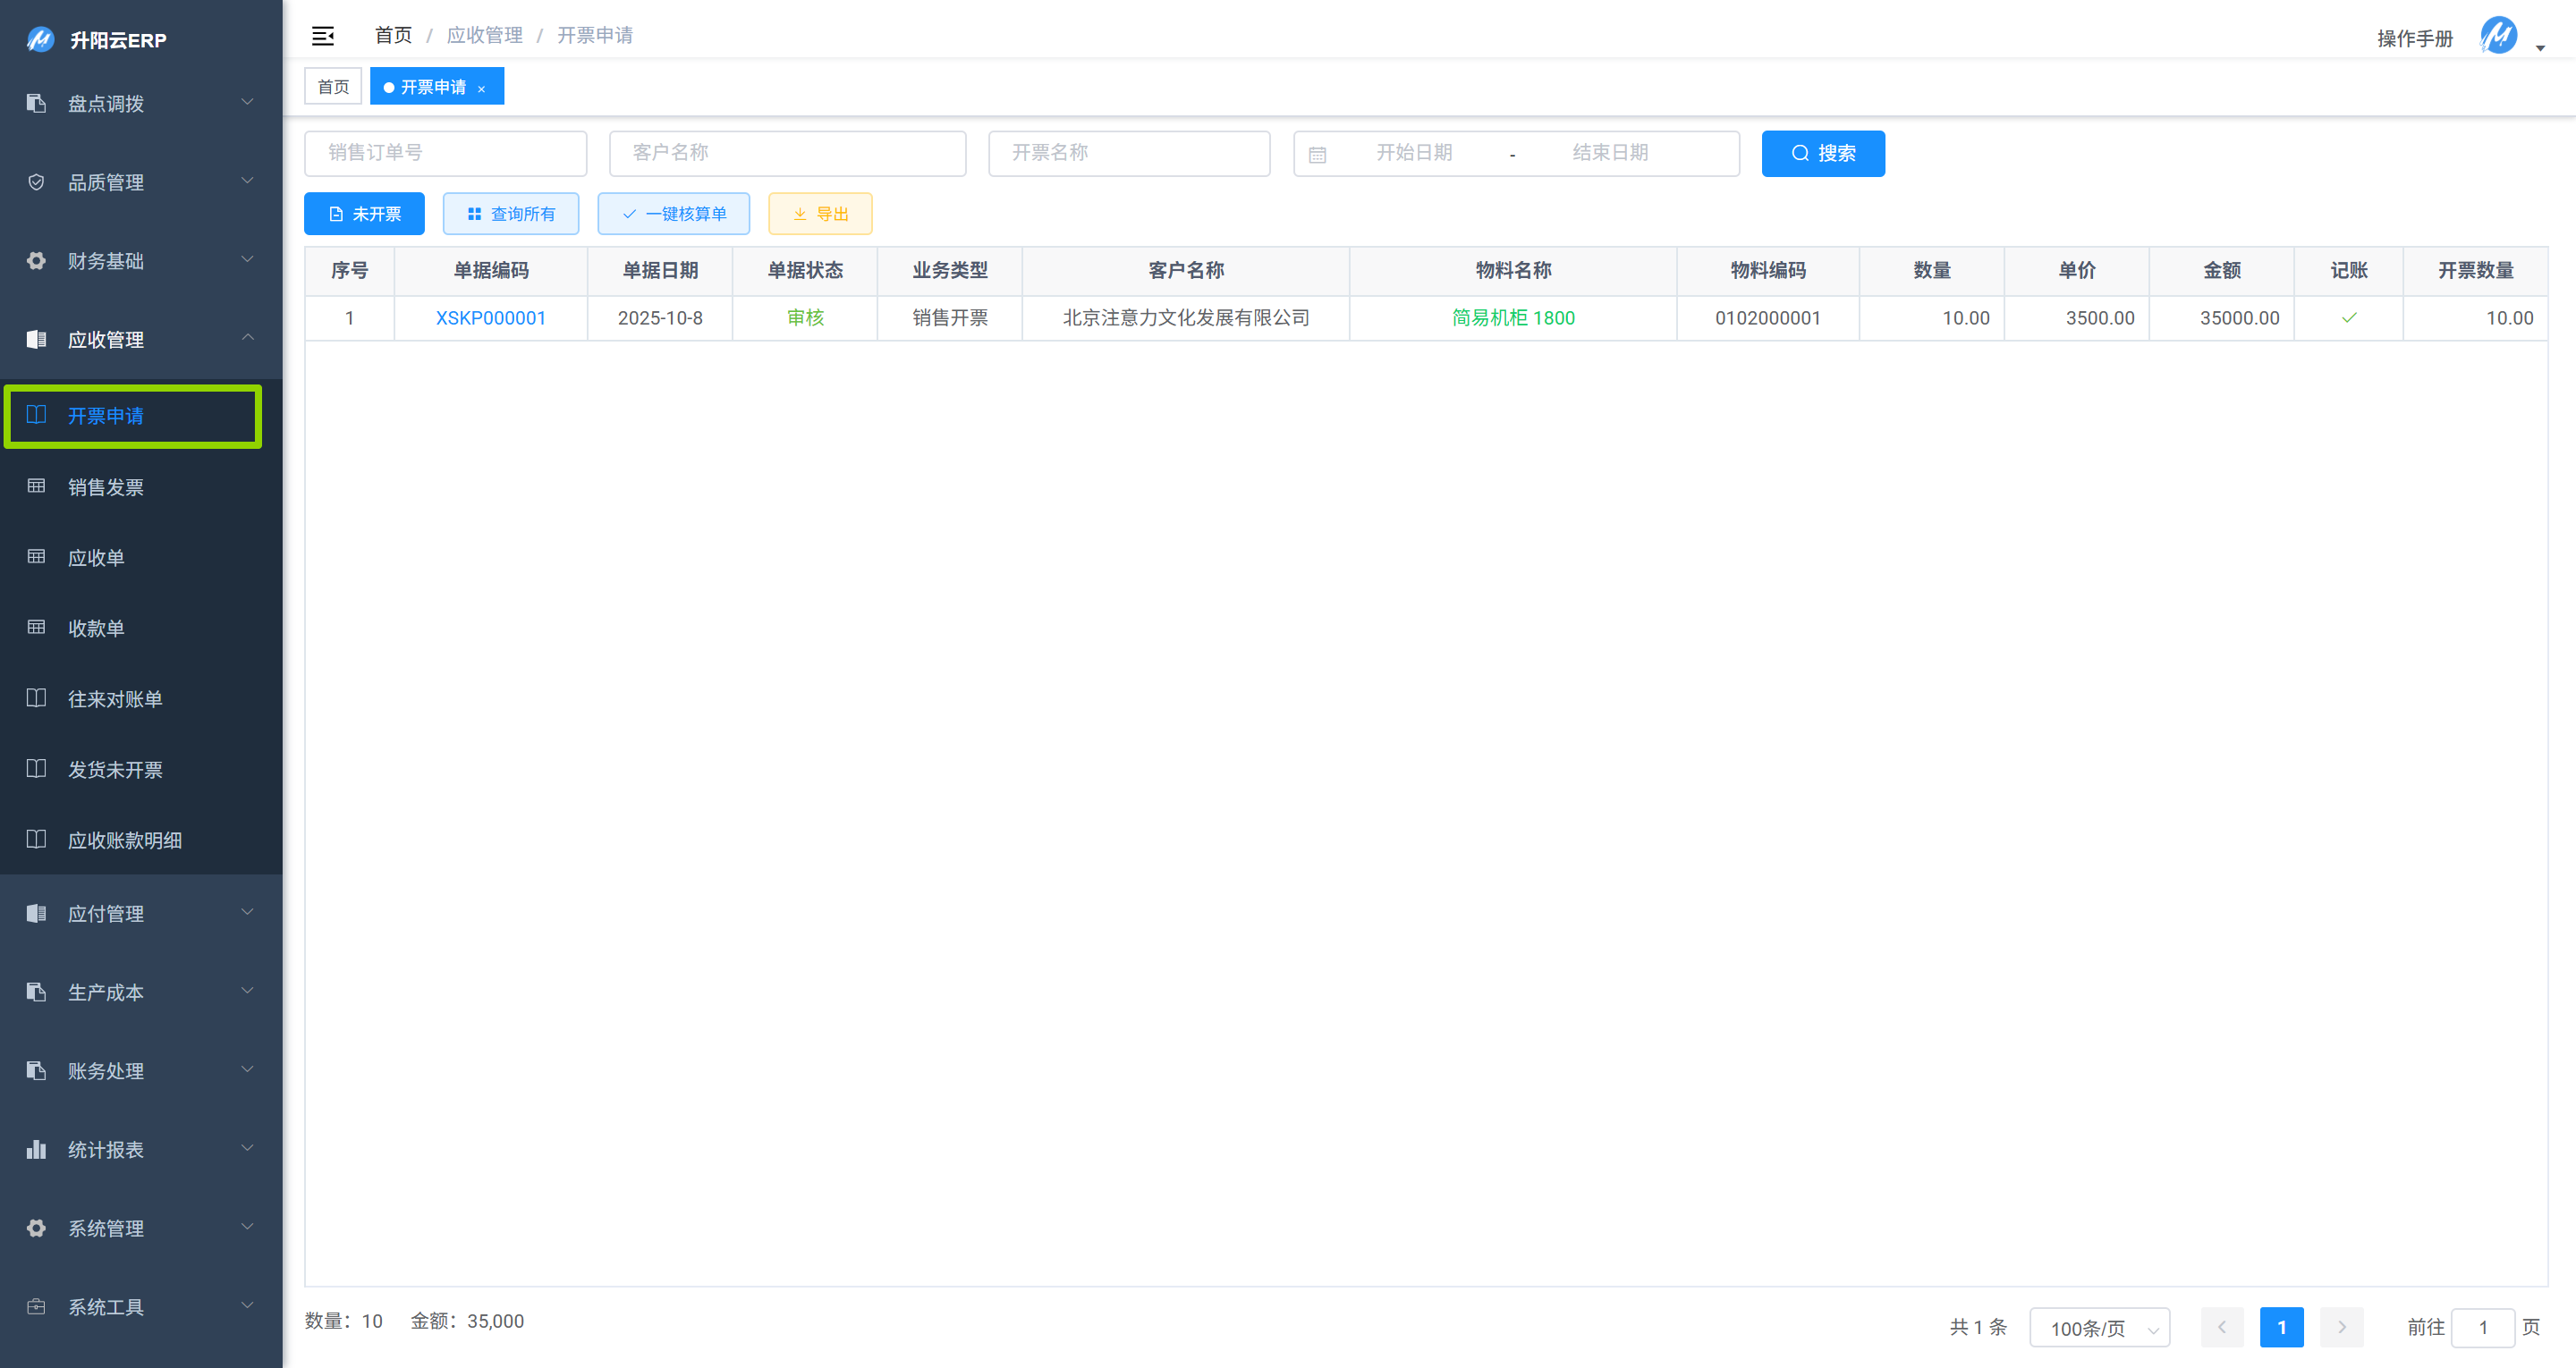
Task: Click calendar icon in date range field
Action: coord(1317,154)
